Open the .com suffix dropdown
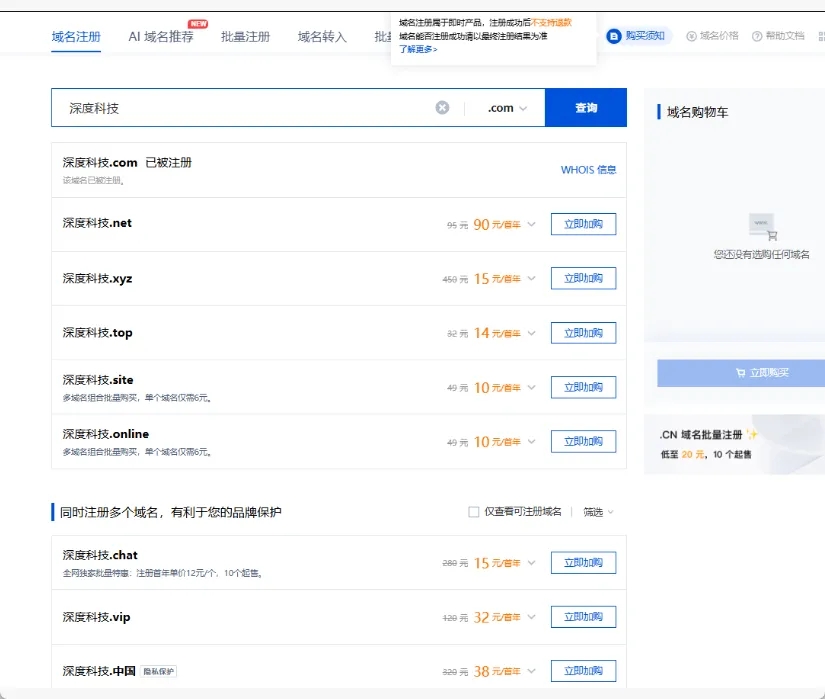825x699 pixels. coord(504,107)
